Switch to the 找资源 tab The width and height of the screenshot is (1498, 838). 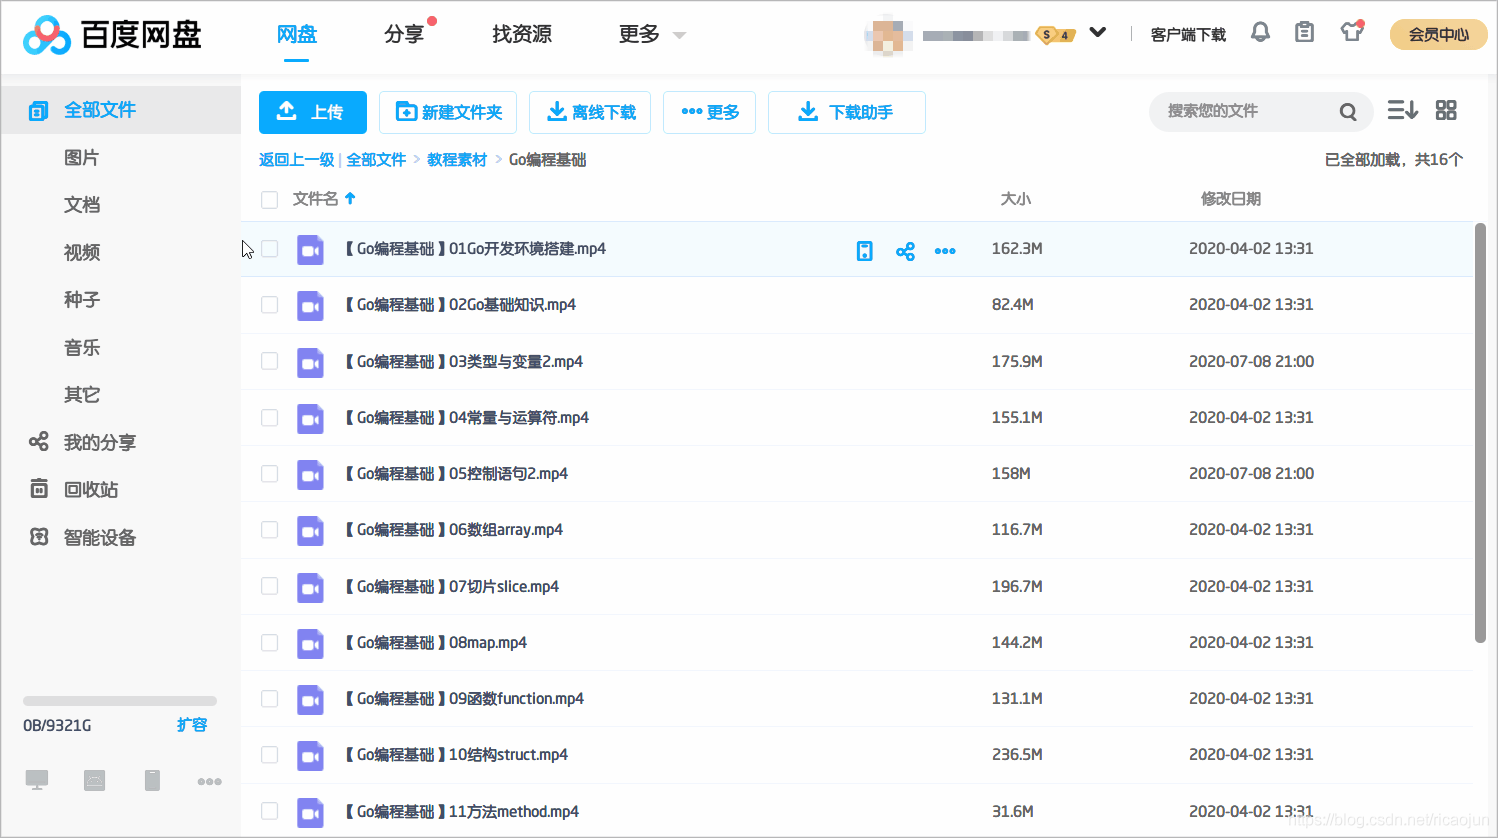pos(522,34)
